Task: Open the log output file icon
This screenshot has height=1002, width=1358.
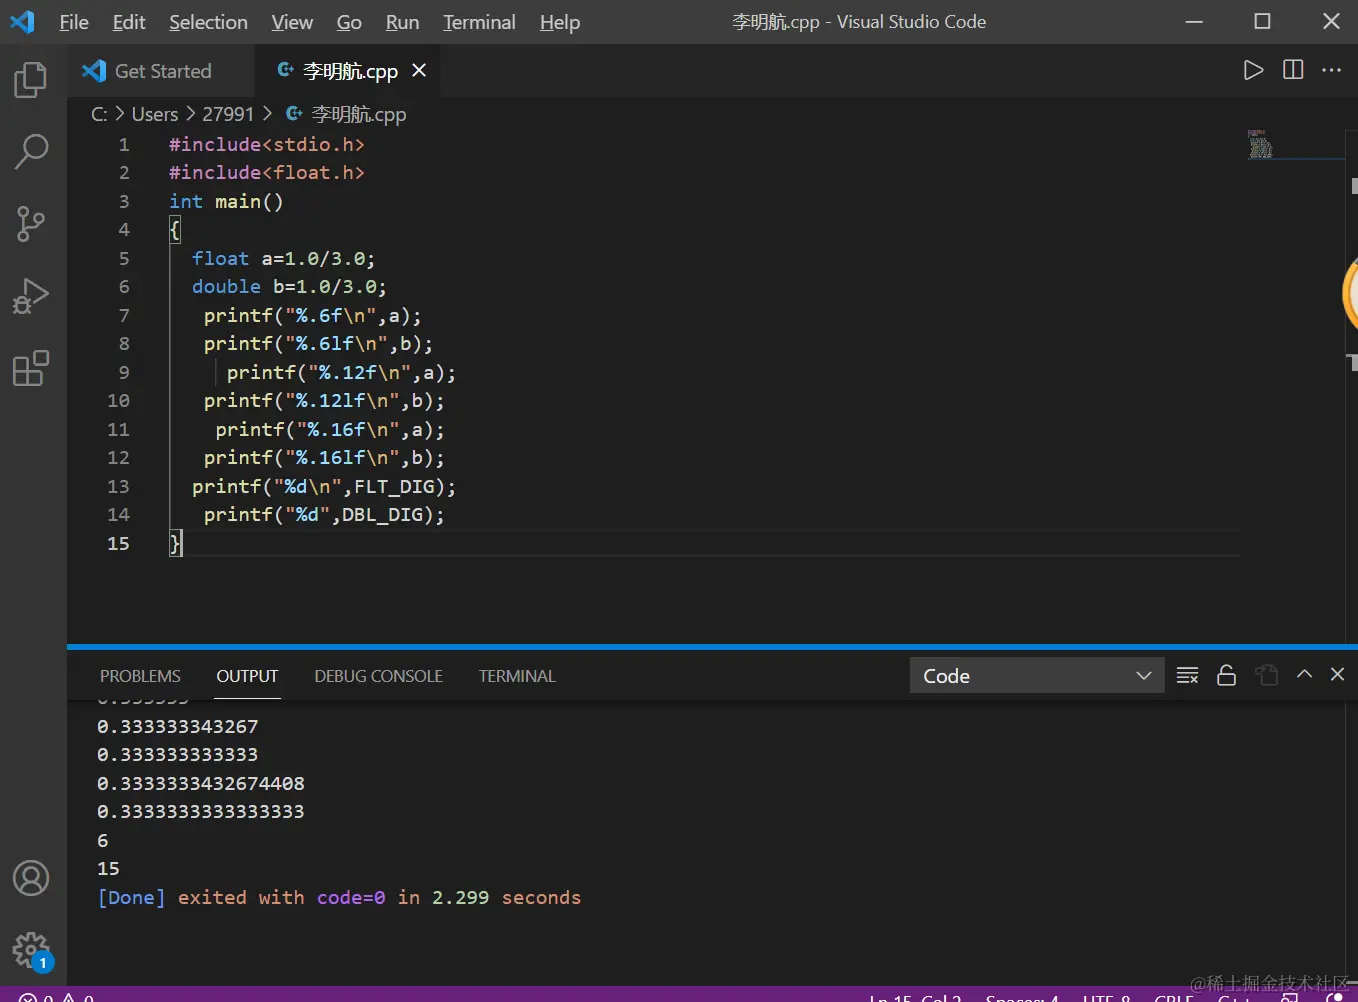Action: tap(1267, 675)
